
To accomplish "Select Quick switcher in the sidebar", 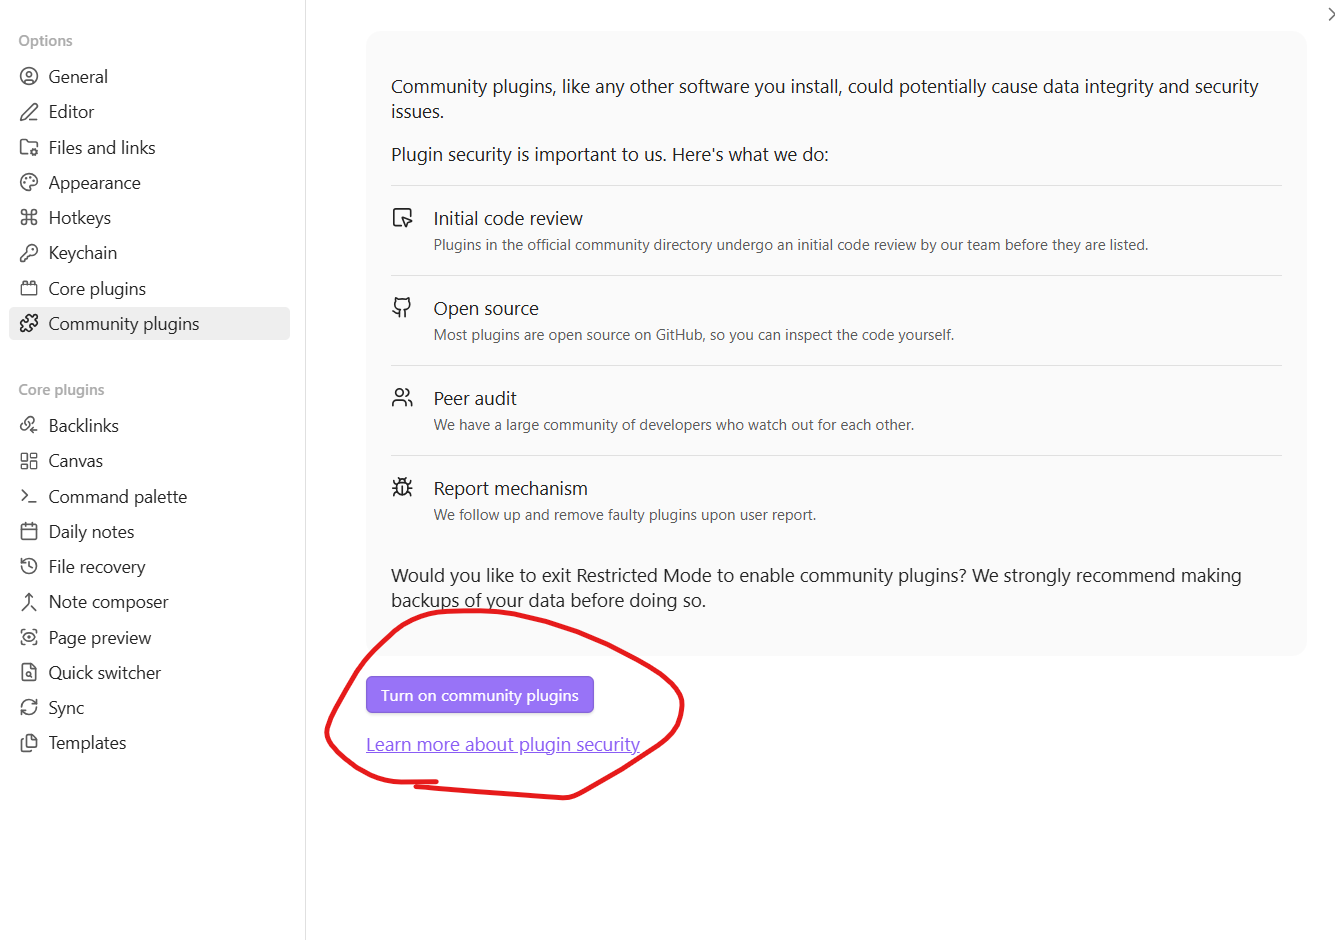I will (x=149, y=672).
